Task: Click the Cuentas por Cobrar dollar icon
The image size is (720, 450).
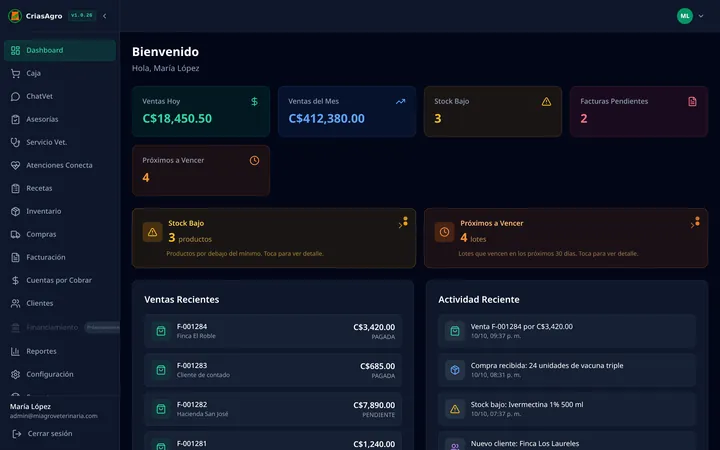Action: [16, 280]
